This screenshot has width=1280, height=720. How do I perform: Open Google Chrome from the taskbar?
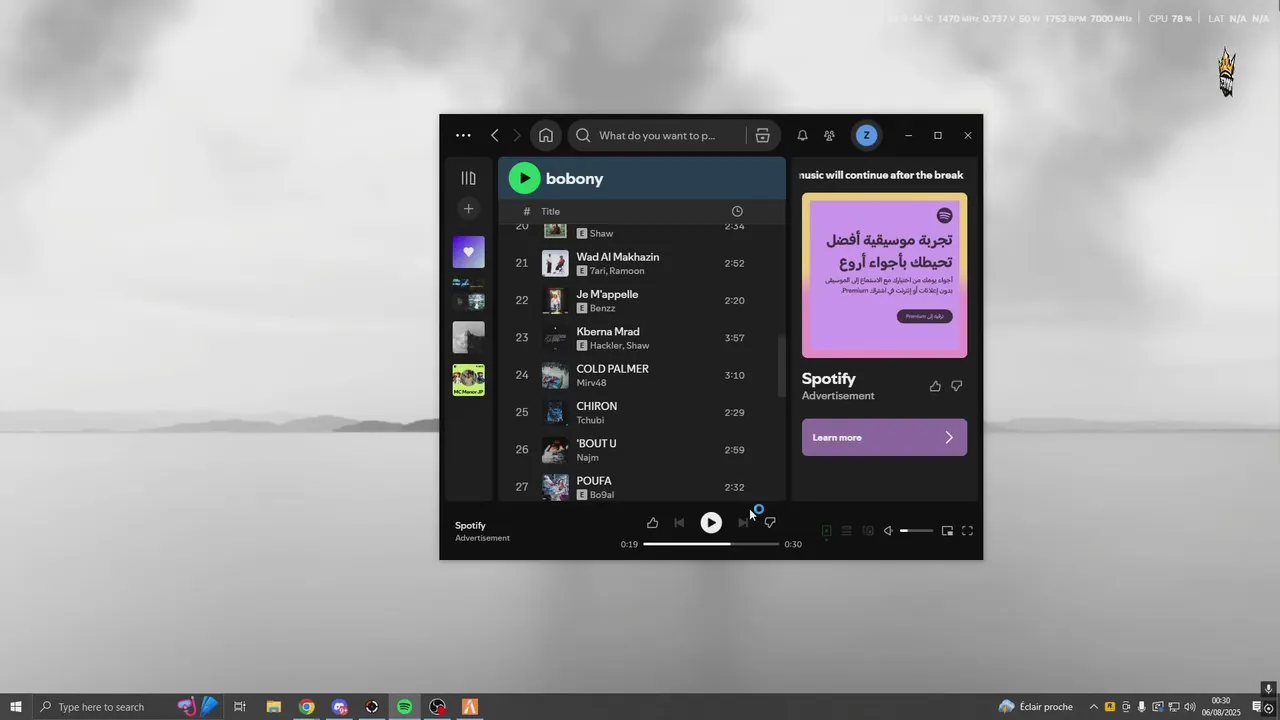click(306, 707)
